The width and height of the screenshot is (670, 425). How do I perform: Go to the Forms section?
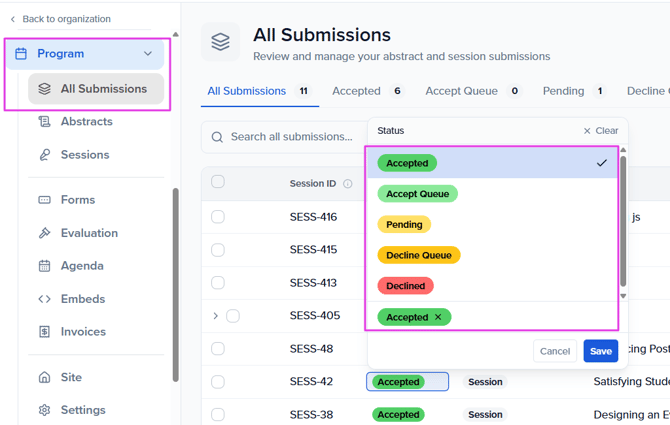[77, 200]
